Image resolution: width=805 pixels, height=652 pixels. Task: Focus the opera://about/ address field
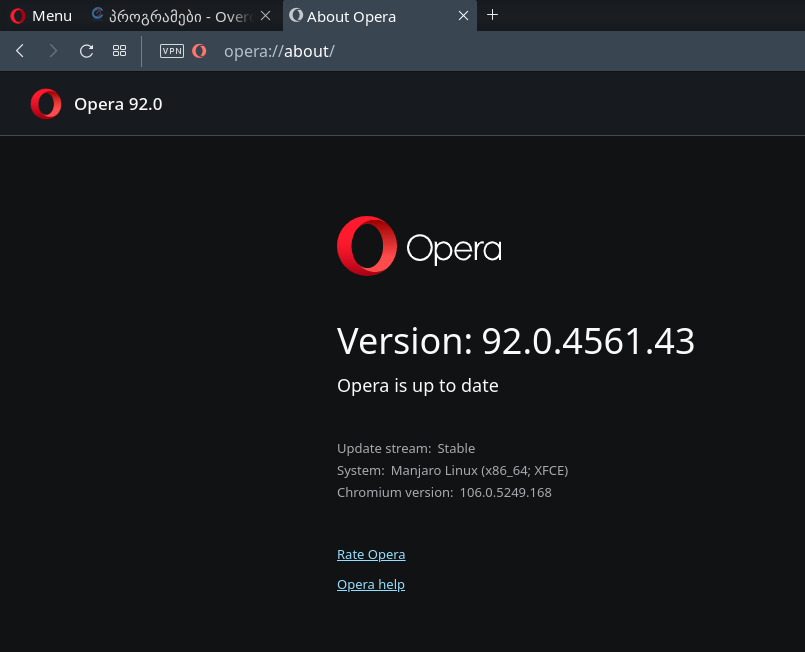400,51
